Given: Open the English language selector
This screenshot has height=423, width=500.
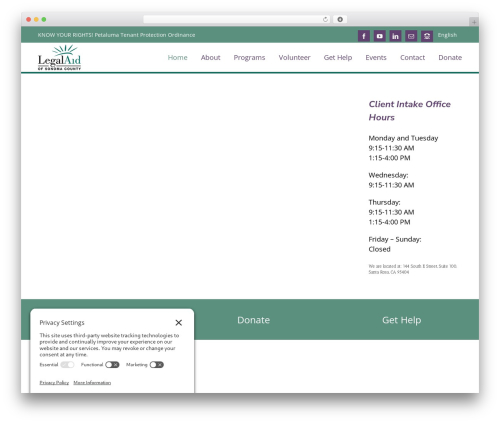Looking at the screenshot, I should coord(447,35).
